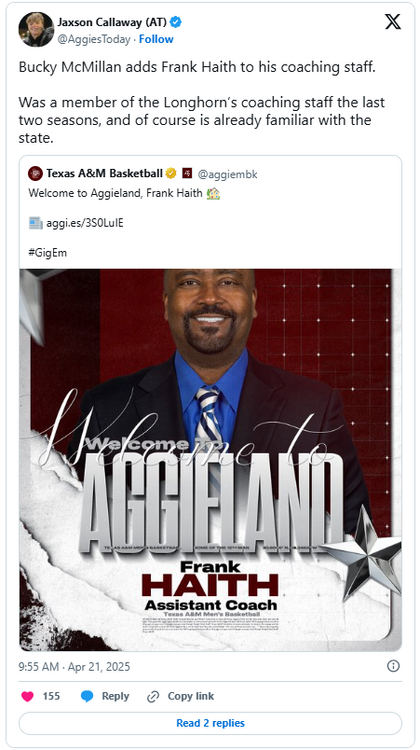This screenshot has width=420, height=750.
Task: Click the X logo icon
Action: tap(393, 22)
